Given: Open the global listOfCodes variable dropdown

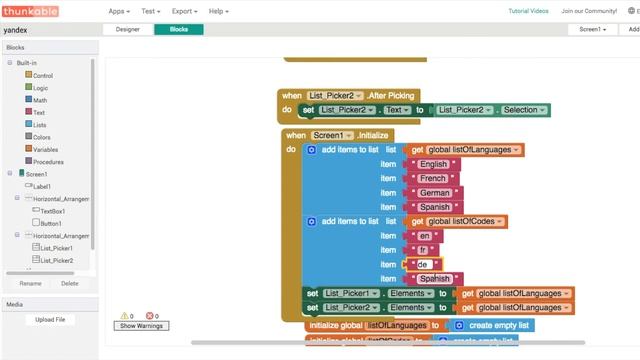Looking at the screenshot, I should (465, 221).
